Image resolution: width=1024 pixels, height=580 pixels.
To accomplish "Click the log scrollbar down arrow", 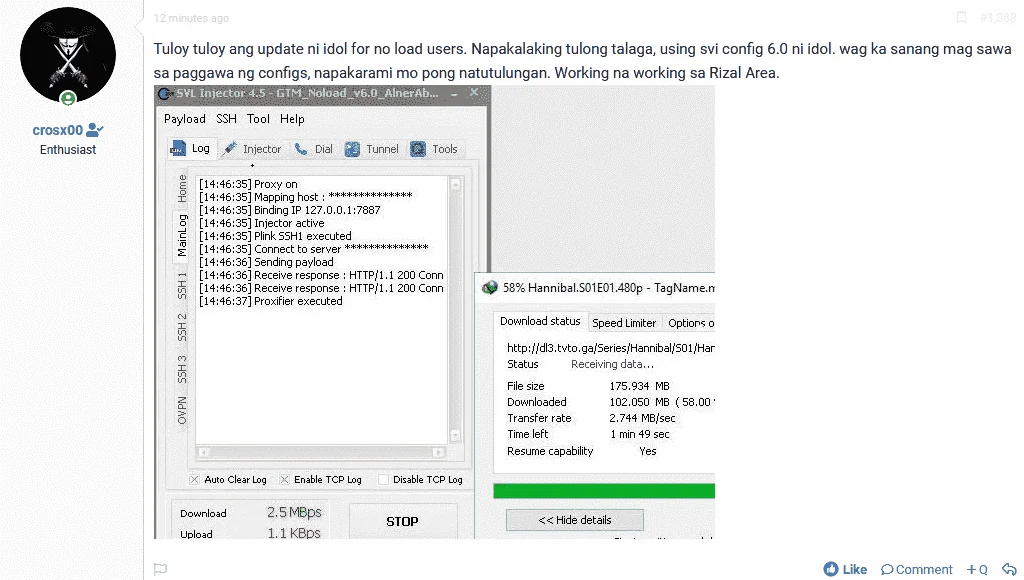I will 455,435.
